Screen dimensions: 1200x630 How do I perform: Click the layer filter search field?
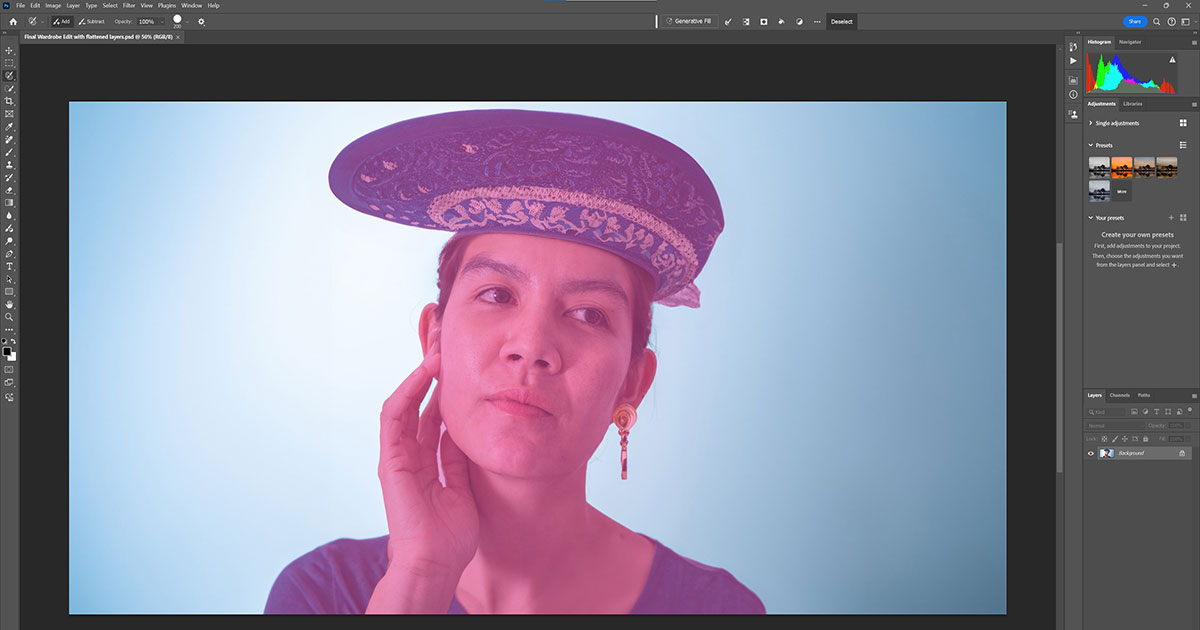coord(1100,412)
